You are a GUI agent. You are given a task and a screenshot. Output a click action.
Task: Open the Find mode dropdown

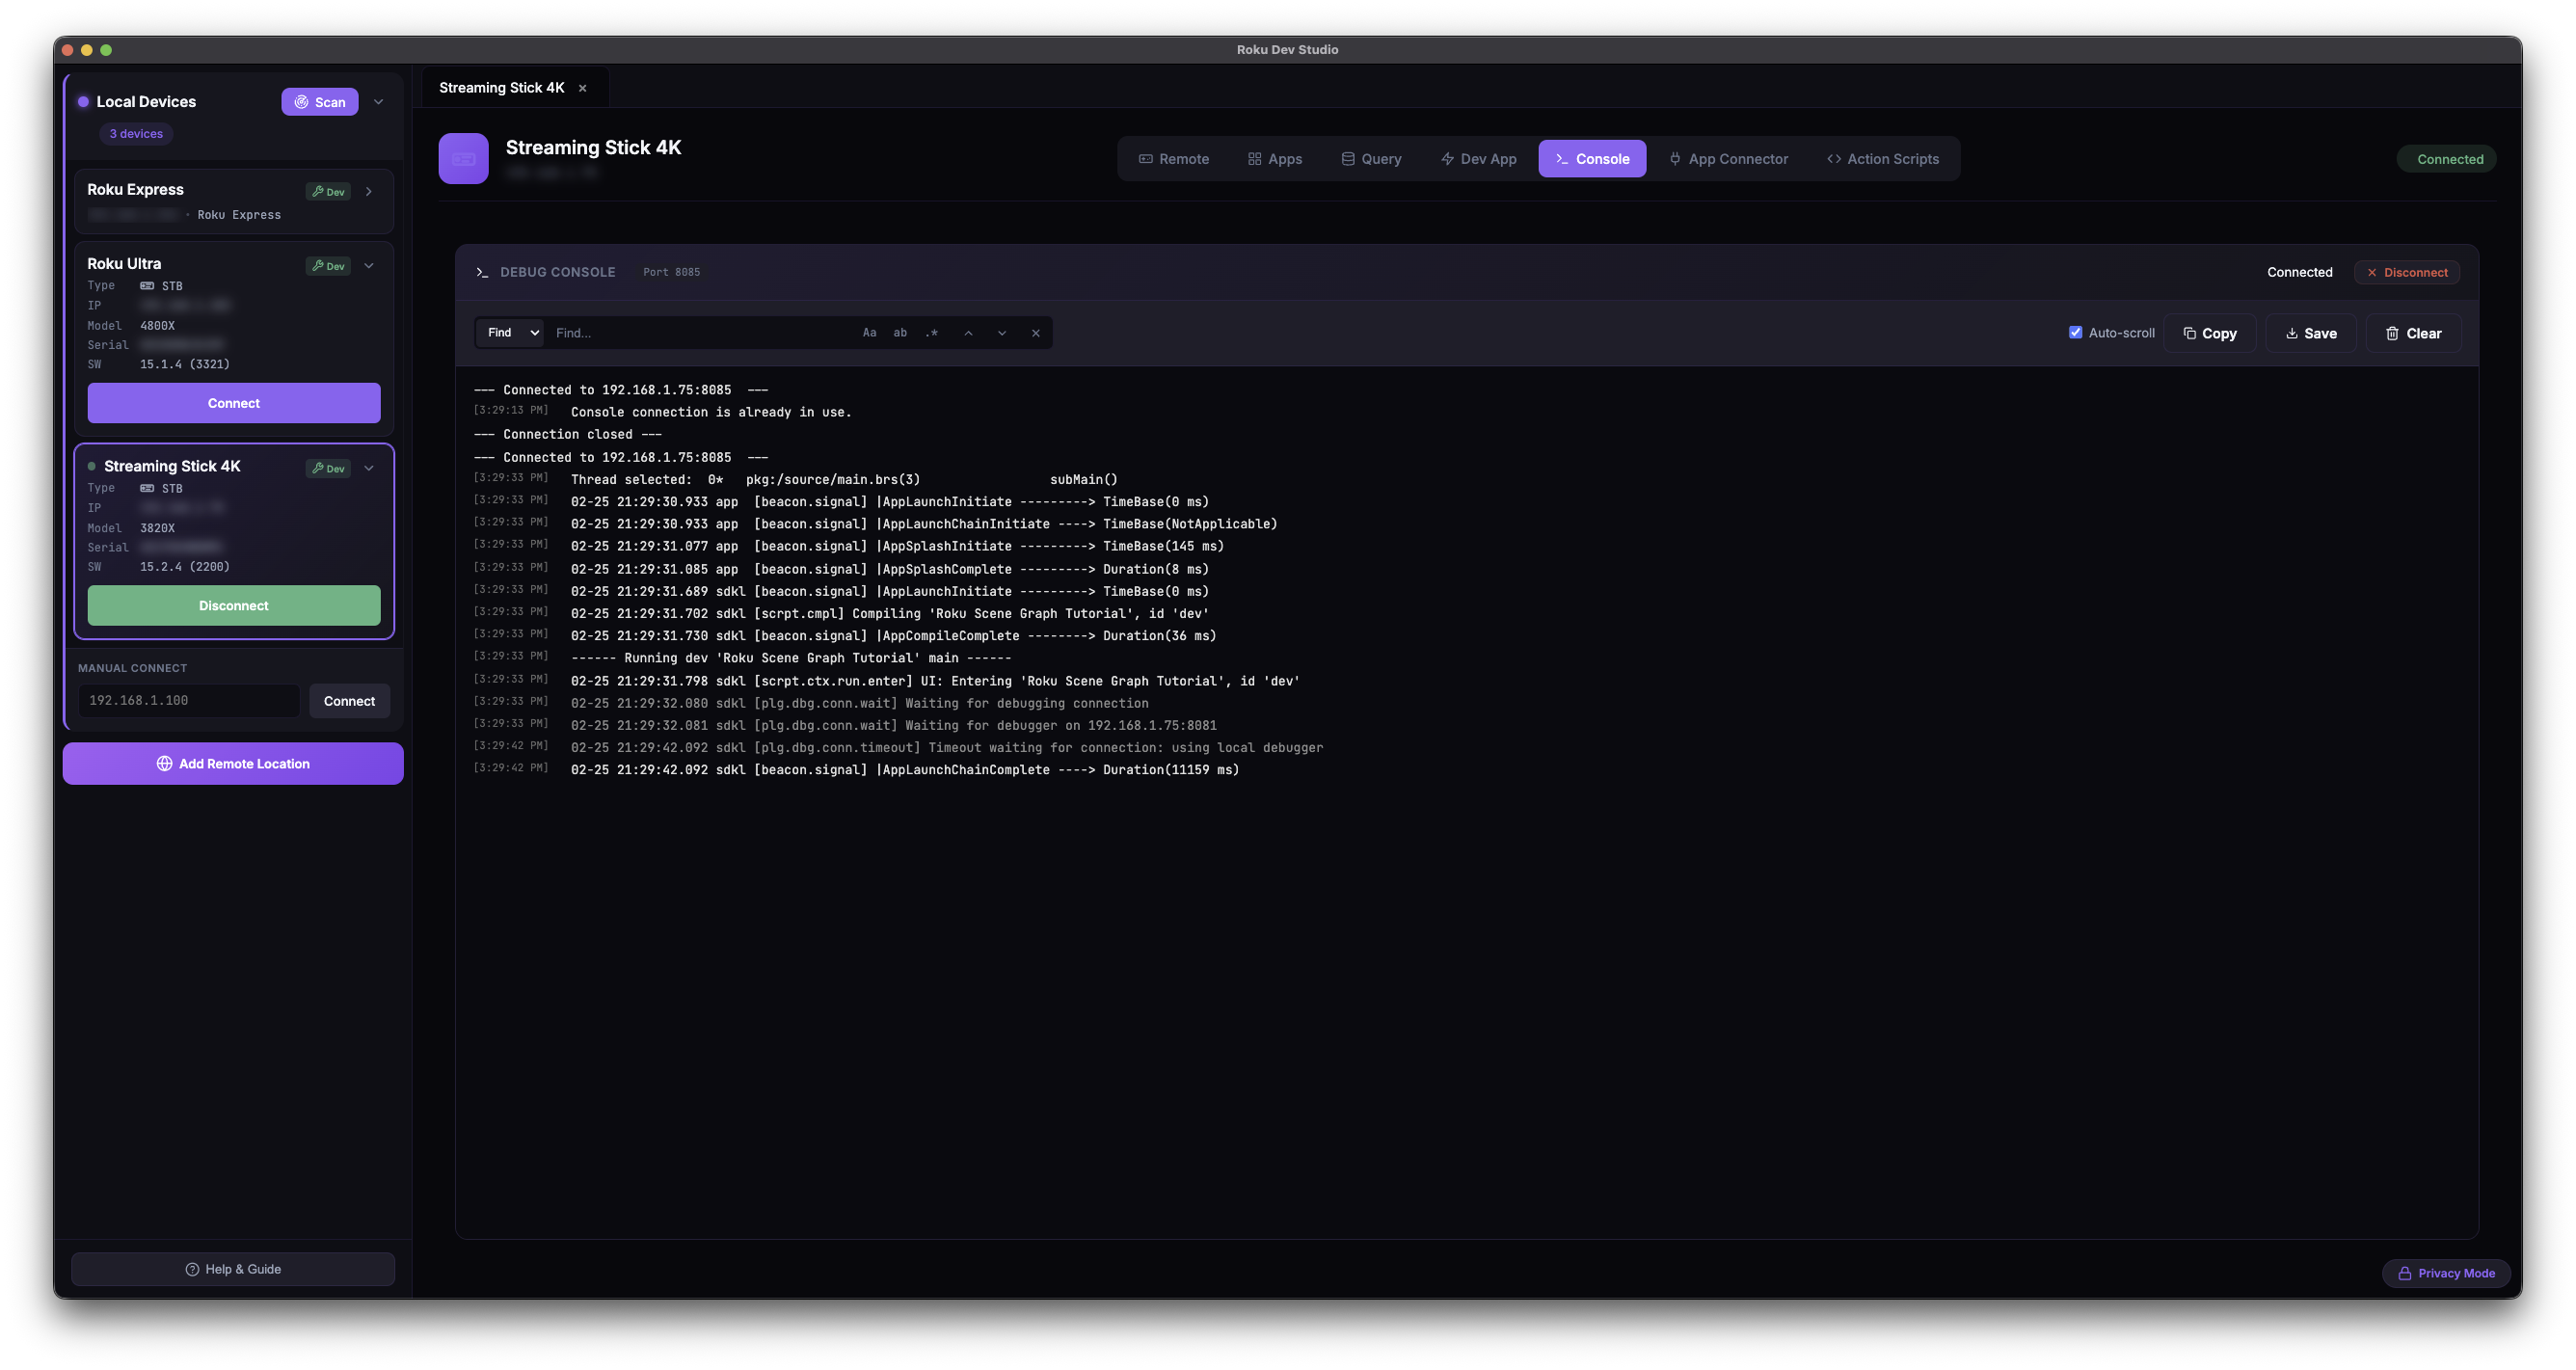pos(513,333)
